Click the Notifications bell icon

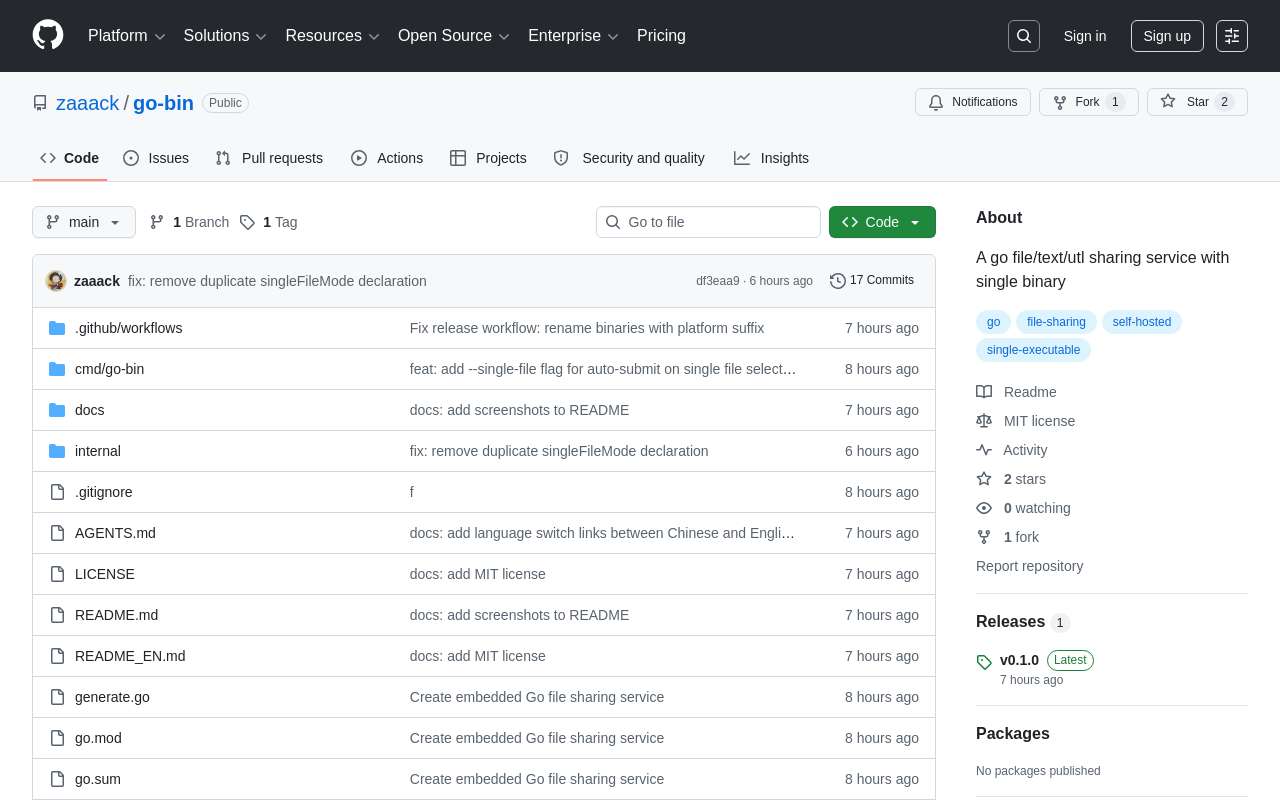pyautogui.click(x=936, y=102)
